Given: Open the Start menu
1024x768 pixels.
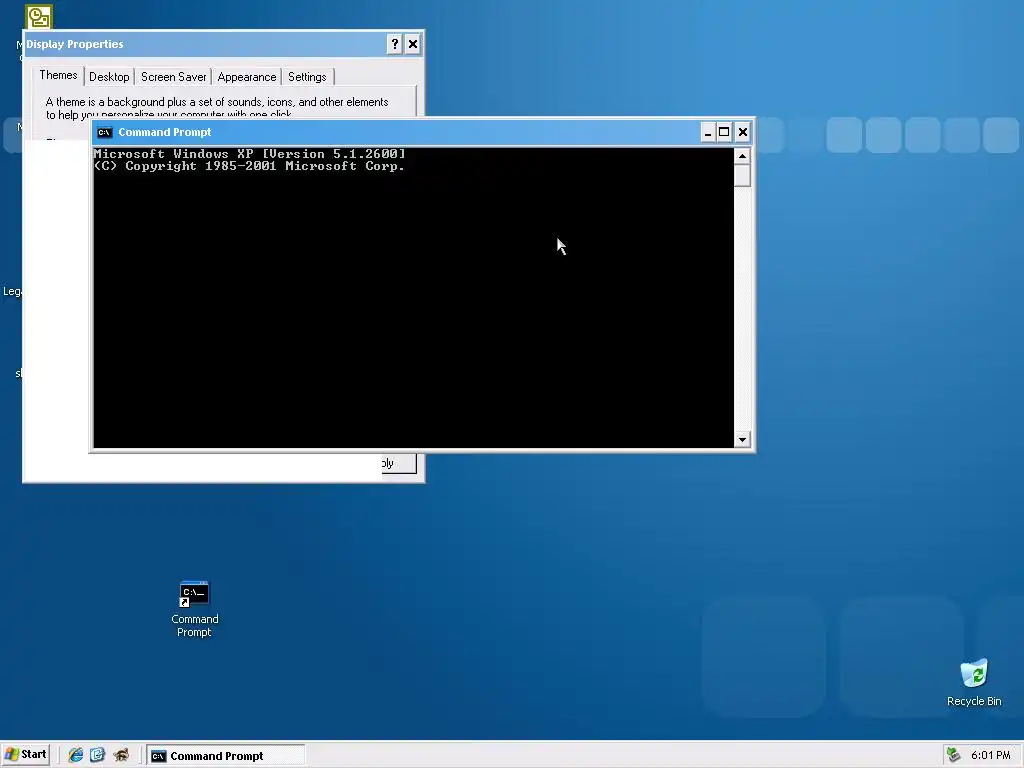Looking at the screenshot, I should [x=25, y=755].
